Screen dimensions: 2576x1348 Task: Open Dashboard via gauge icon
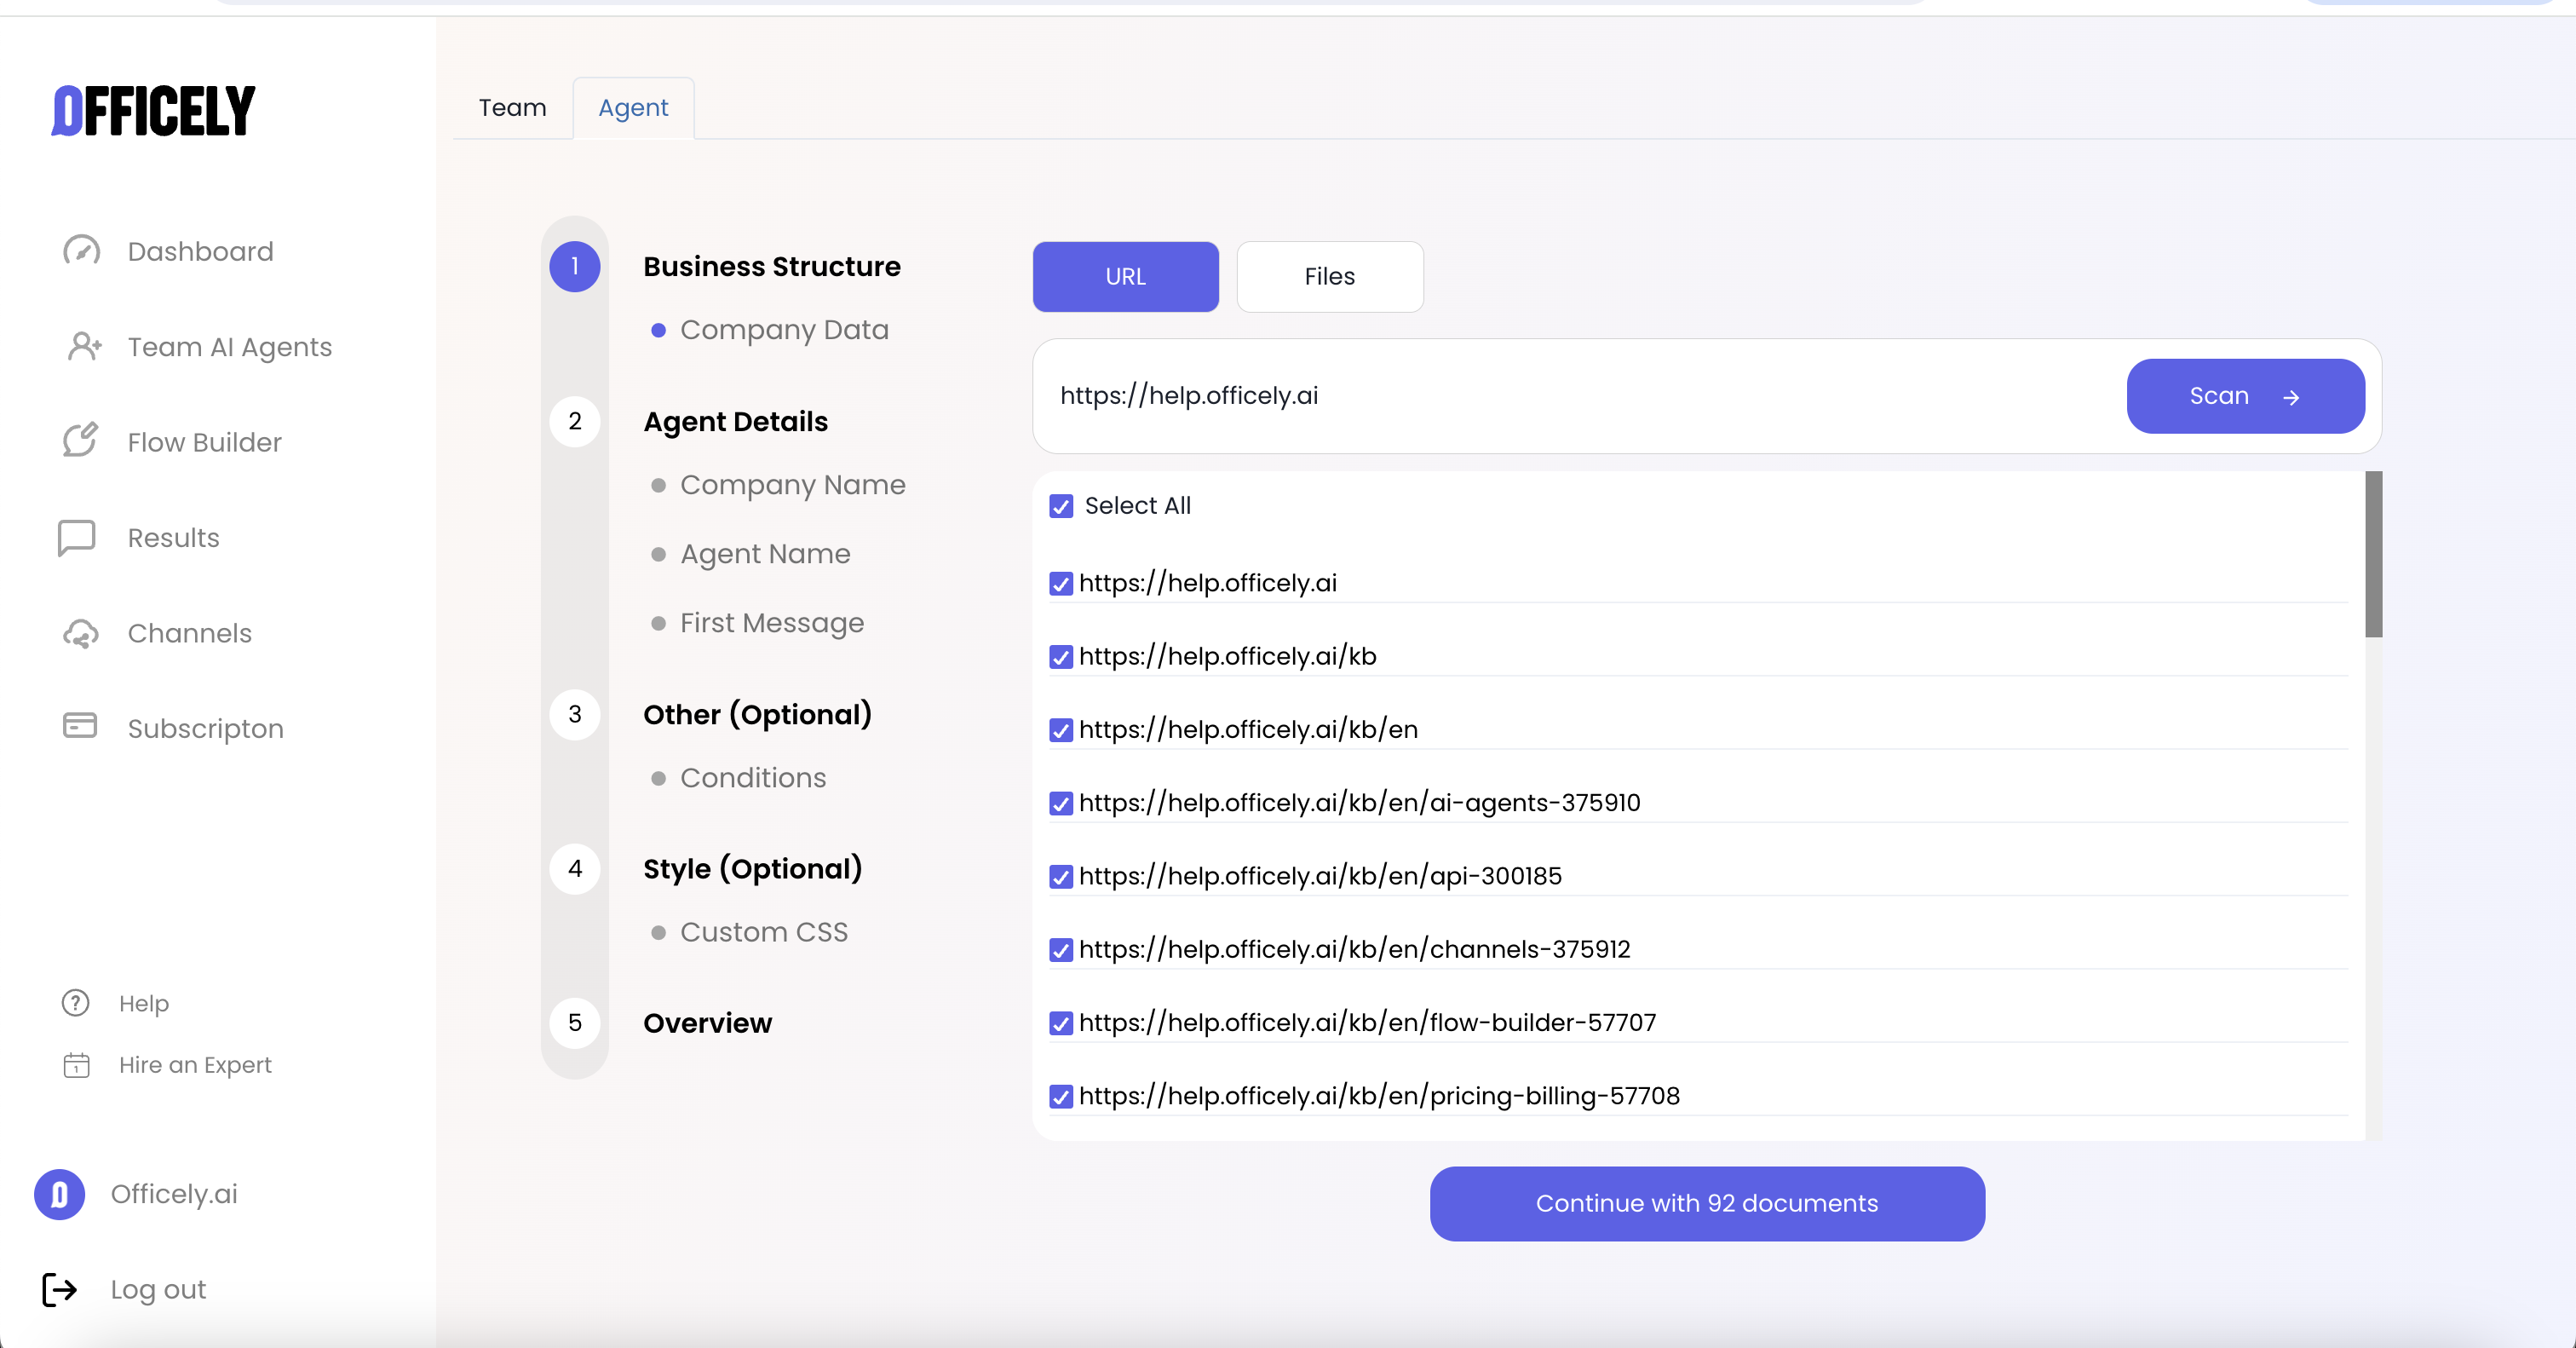pyautogui.click(x=81, y=251)
